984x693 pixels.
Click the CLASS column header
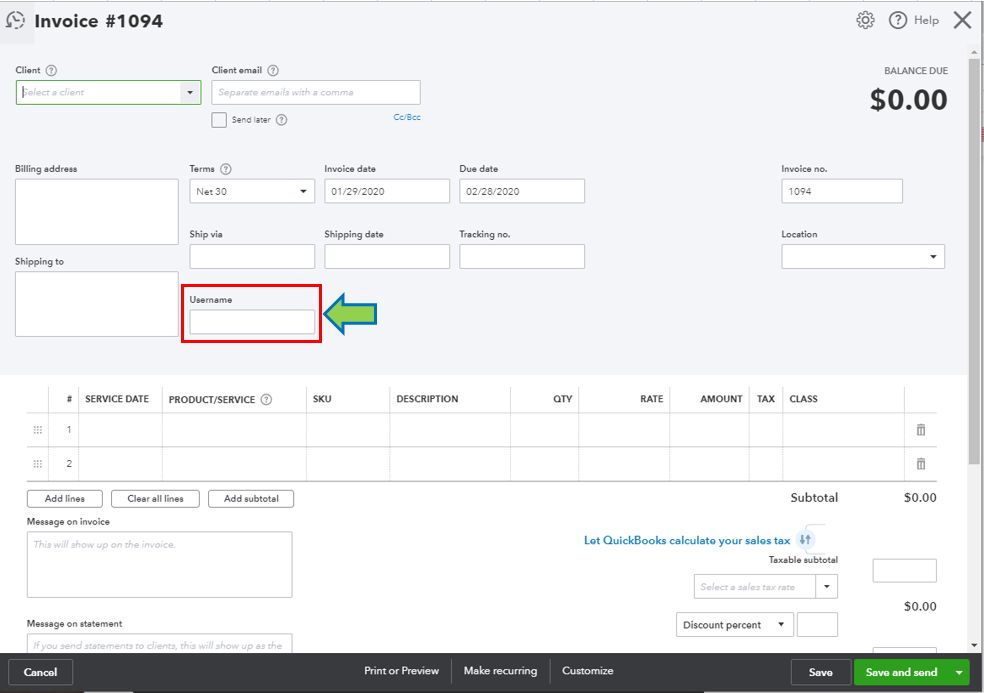click(x=803, y=399)
